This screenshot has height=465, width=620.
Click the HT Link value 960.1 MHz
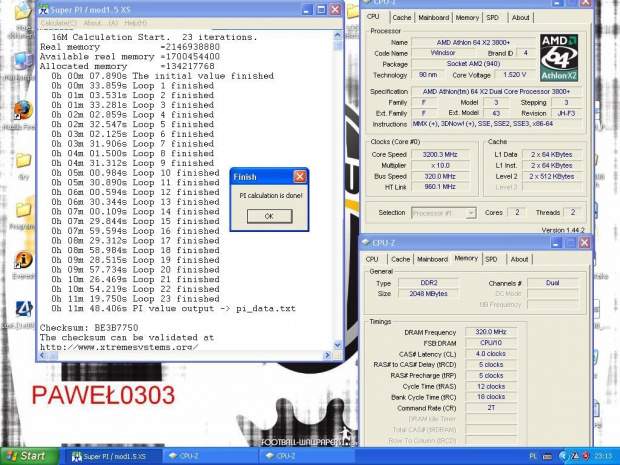coord(440,187)
